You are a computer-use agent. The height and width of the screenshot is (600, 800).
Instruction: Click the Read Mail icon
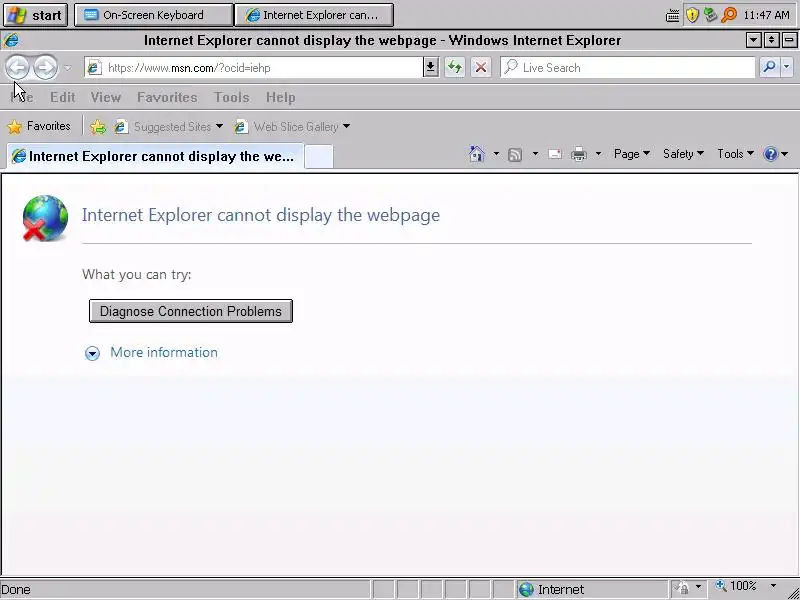coord(555,154)
